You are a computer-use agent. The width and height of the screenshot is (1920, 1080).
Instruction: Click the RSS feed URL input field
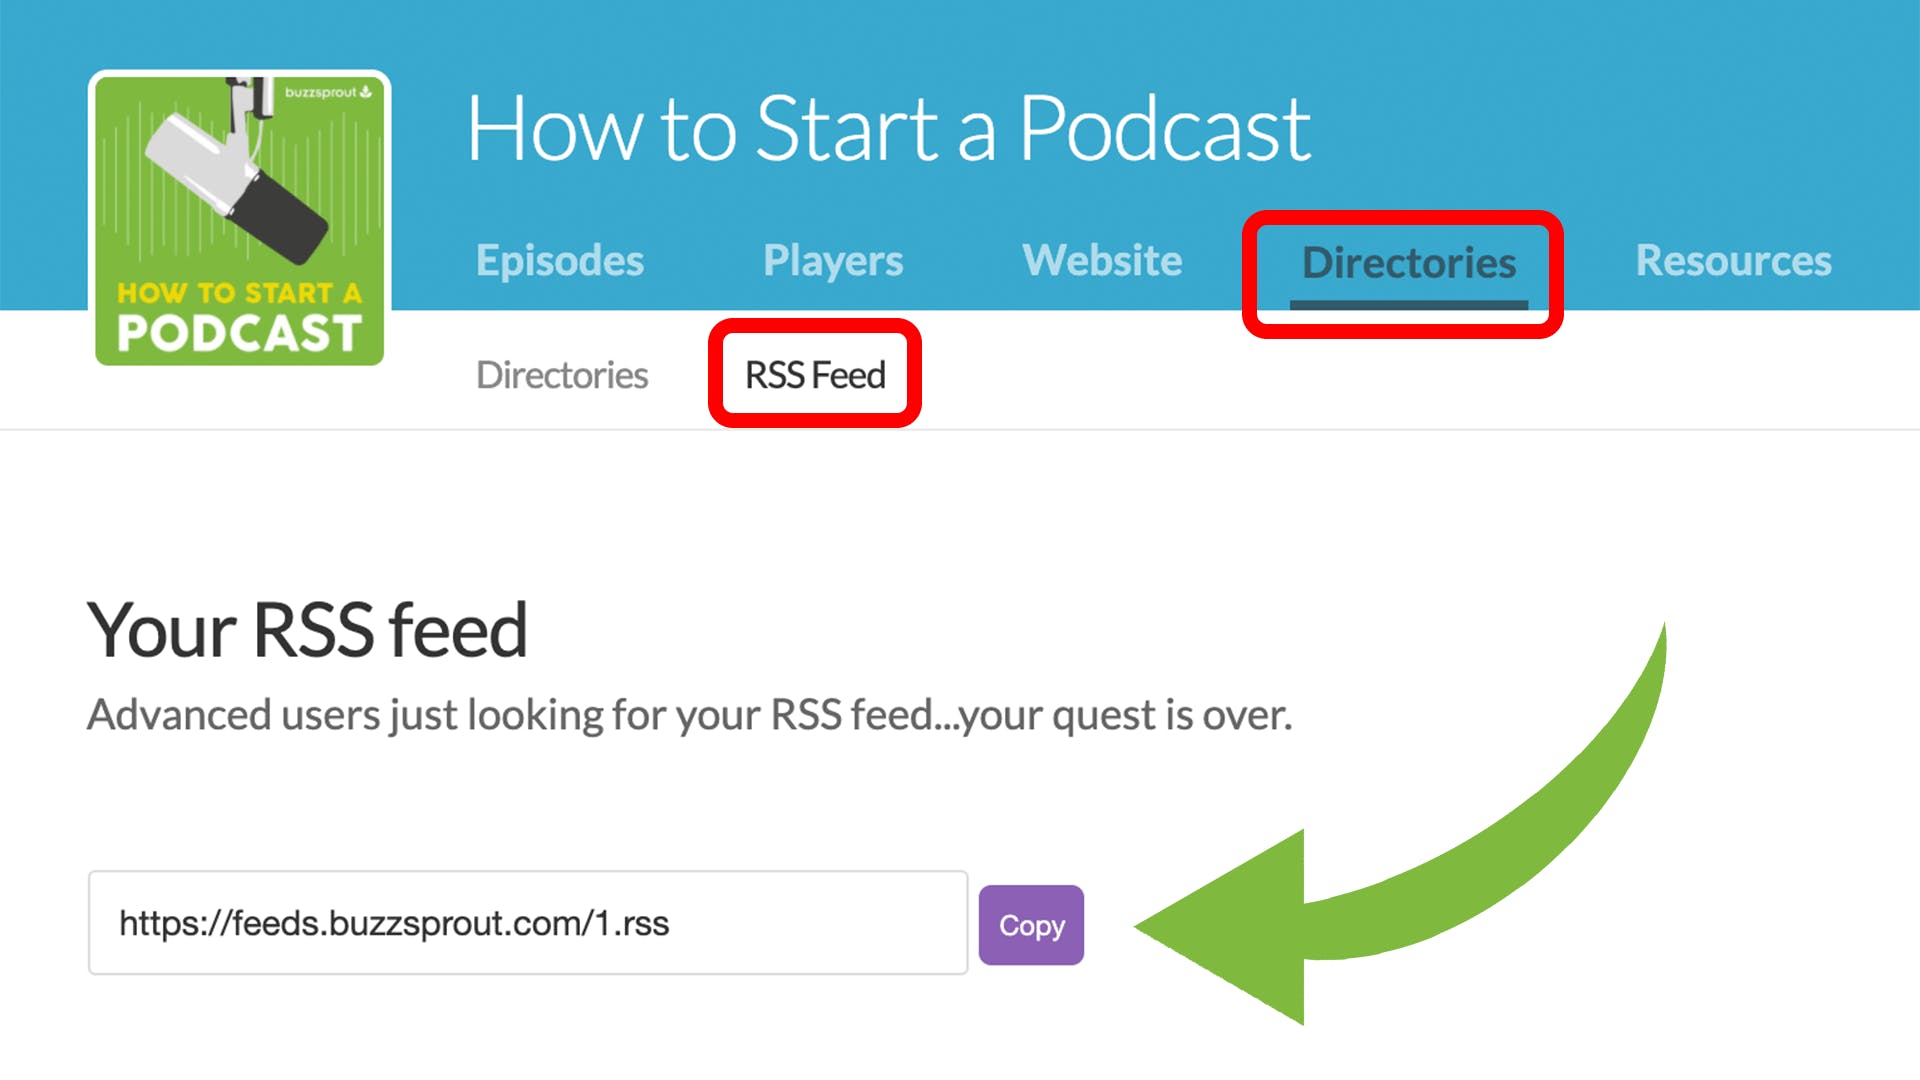point(527,923)
